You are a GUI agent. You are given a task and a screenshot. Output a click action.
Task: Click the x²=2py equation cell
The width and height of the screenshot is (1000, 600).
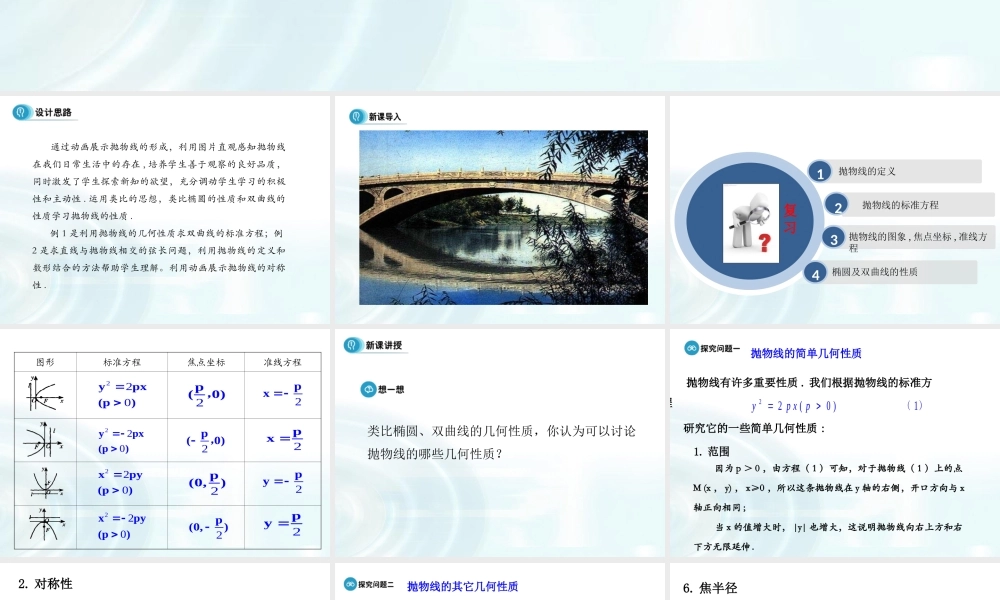[x=122, y=483]
